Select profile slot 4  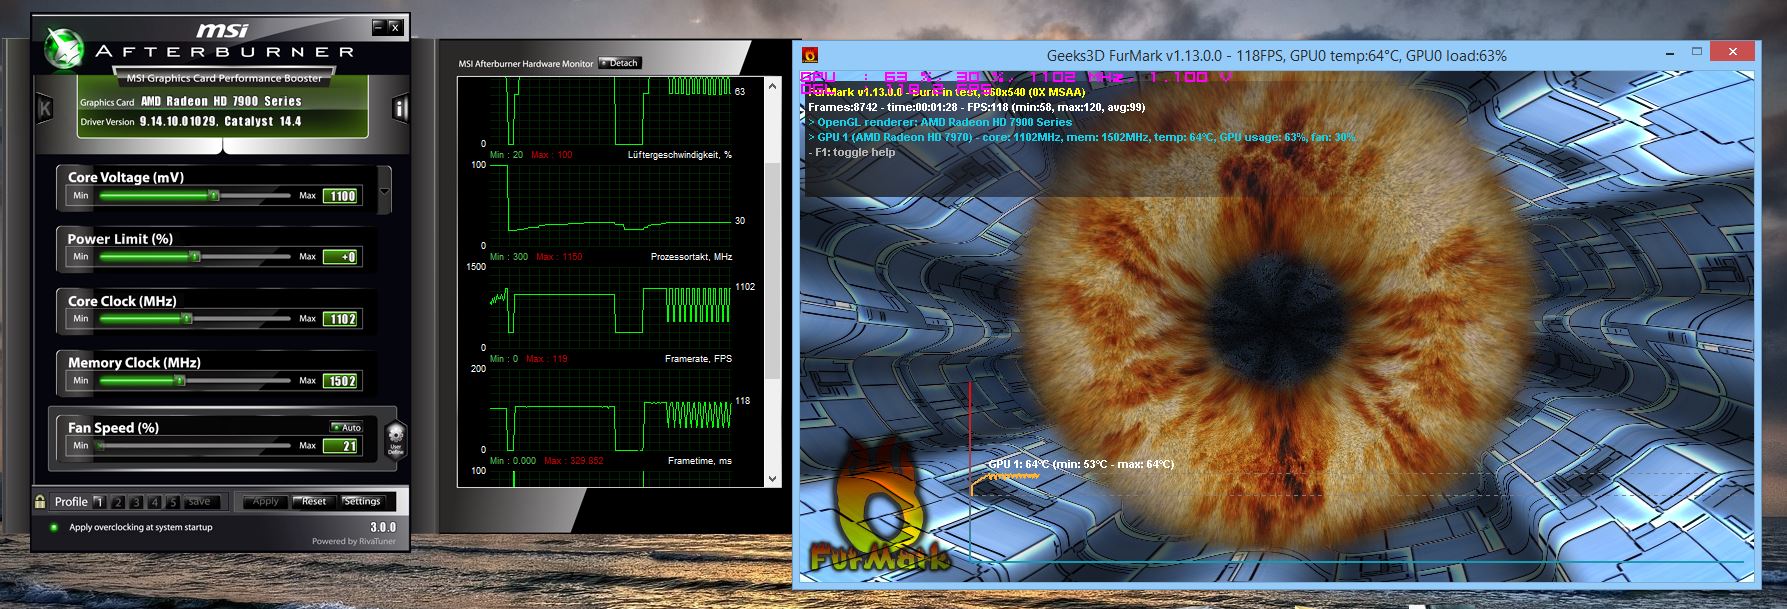point(155,502)
